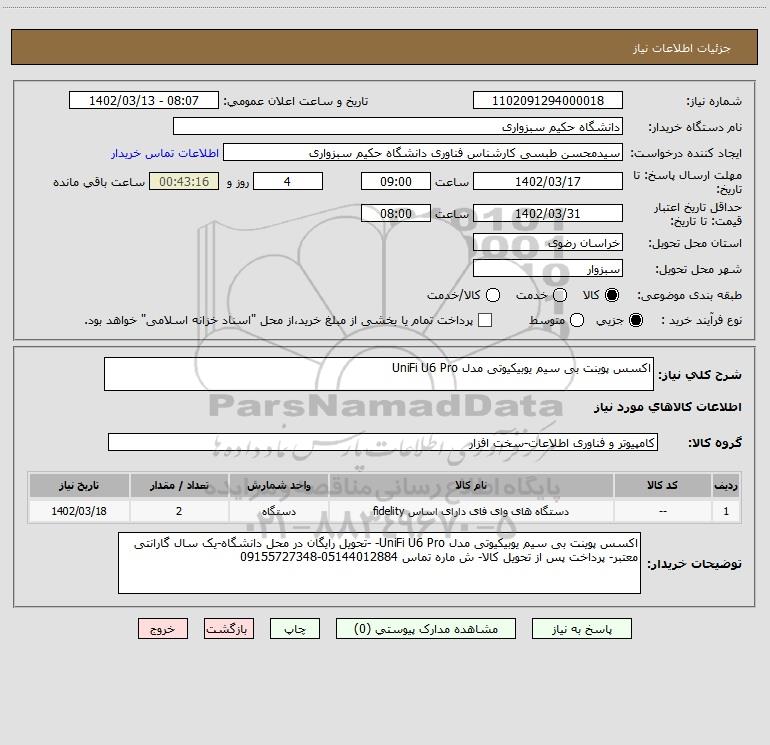Click the item name cell containing fidelity
The height and width of the screenshot is (745, 770).
pos(471,511)
